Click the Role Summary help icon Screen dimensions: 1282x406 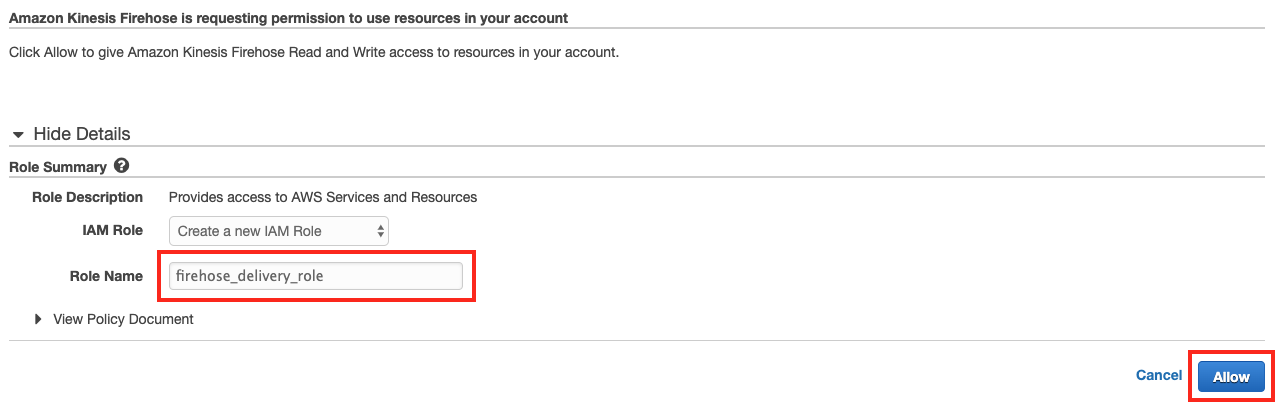(x=122, y=166)
